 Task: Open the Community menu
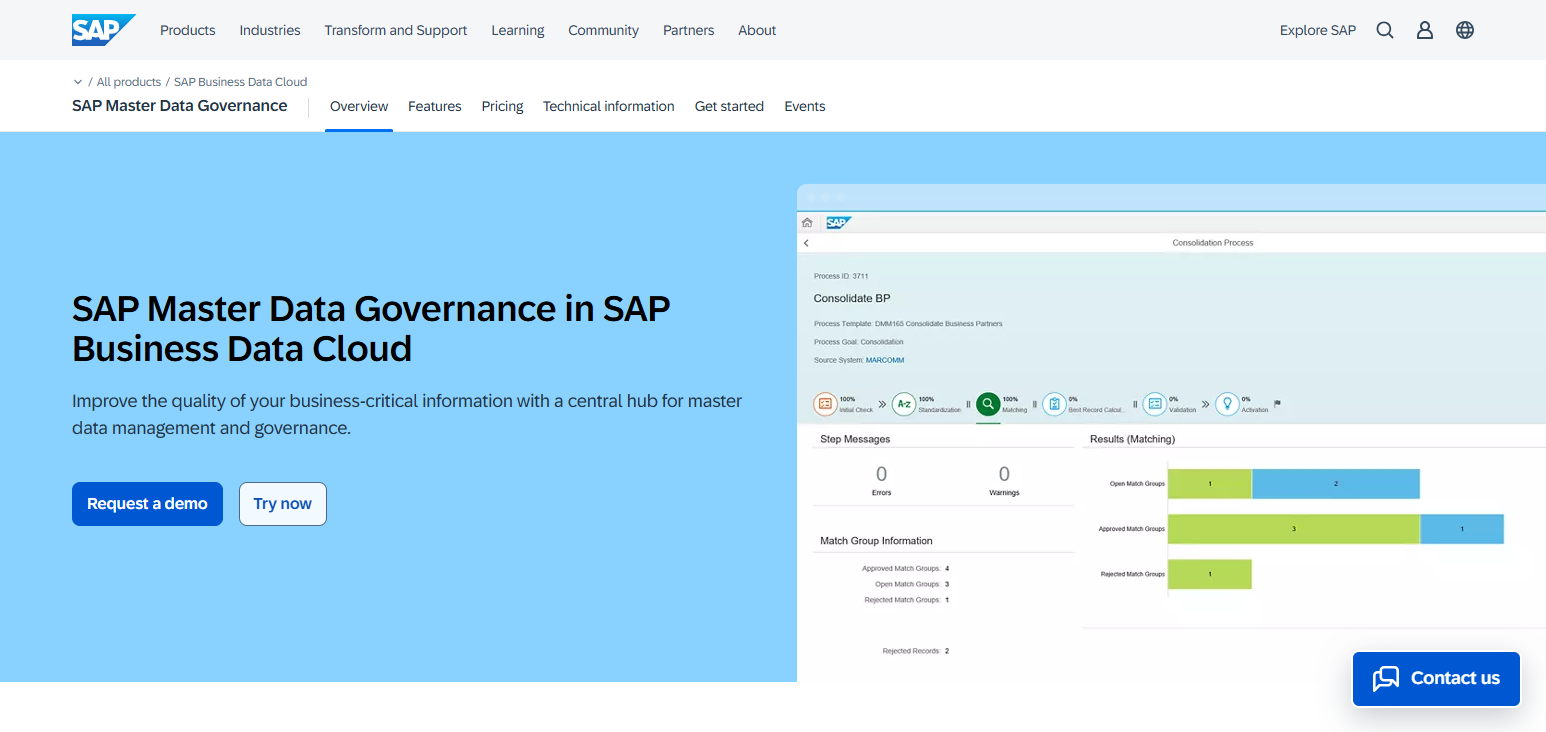[604, 30]
